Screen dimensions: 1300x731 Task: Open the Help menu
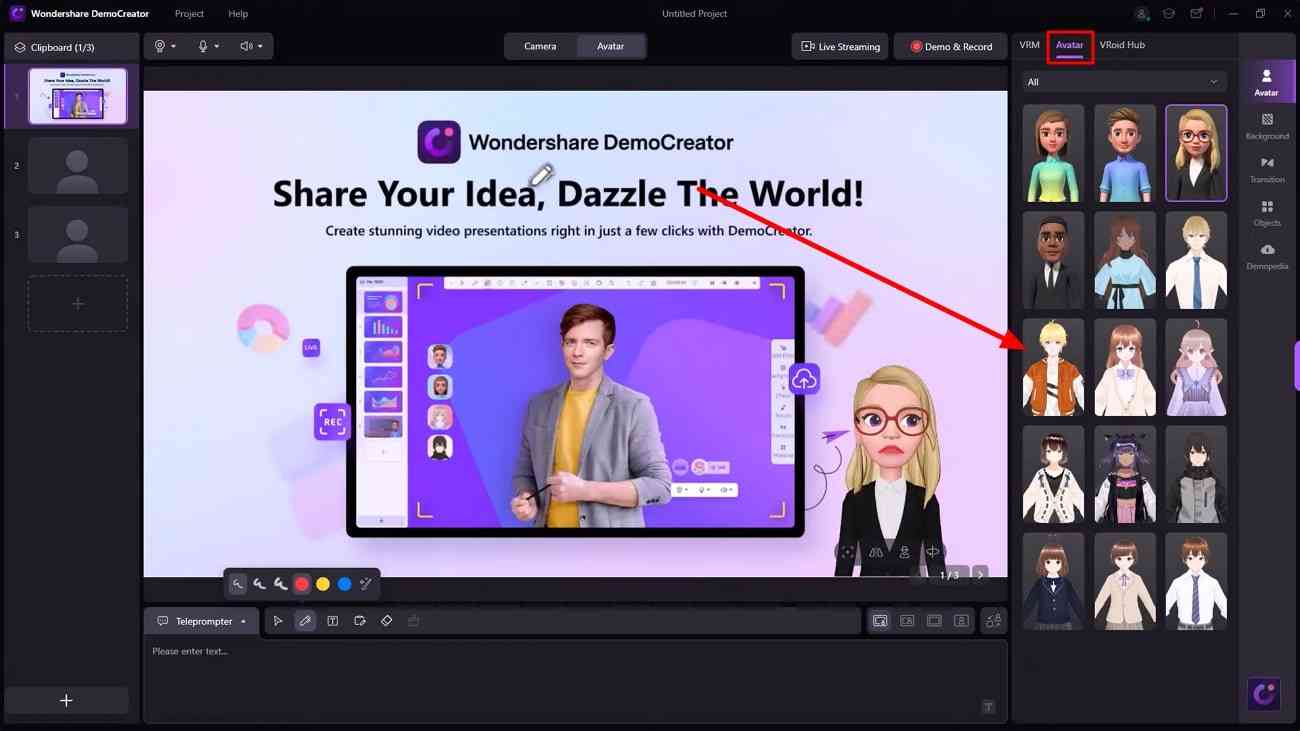coord(238,14)
